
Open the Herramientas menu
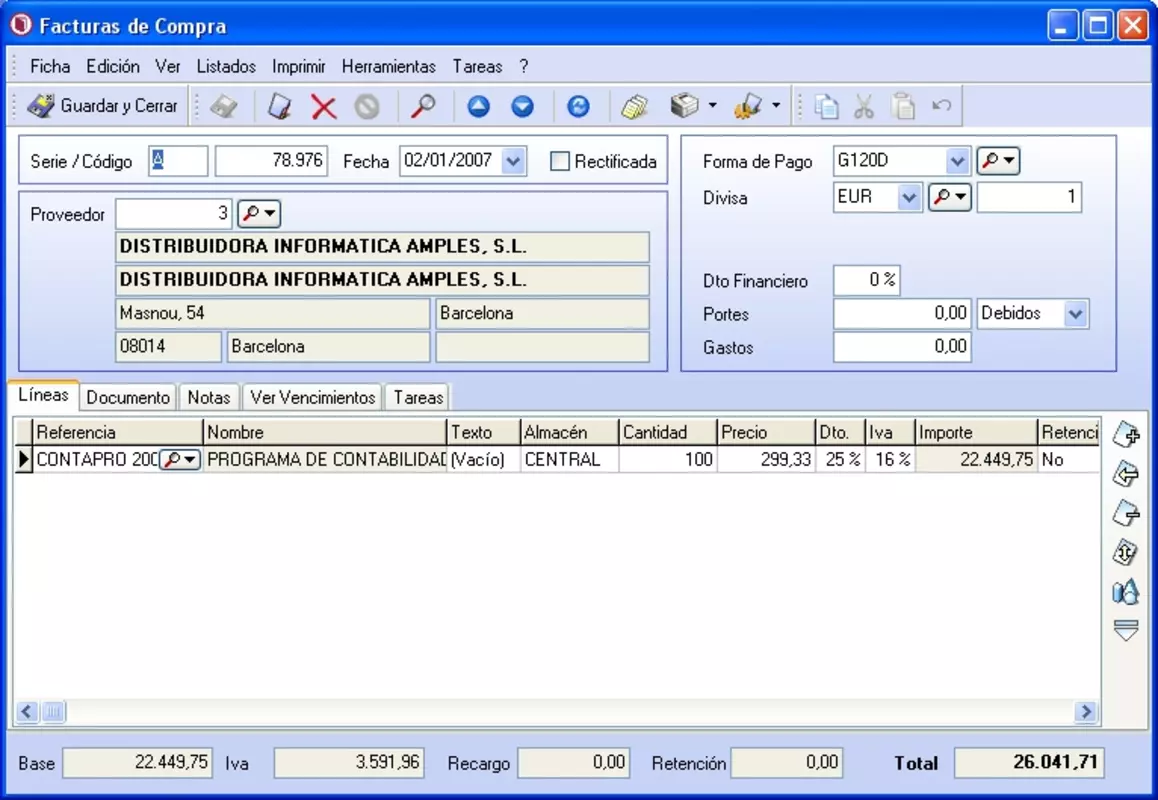[388, 66]
